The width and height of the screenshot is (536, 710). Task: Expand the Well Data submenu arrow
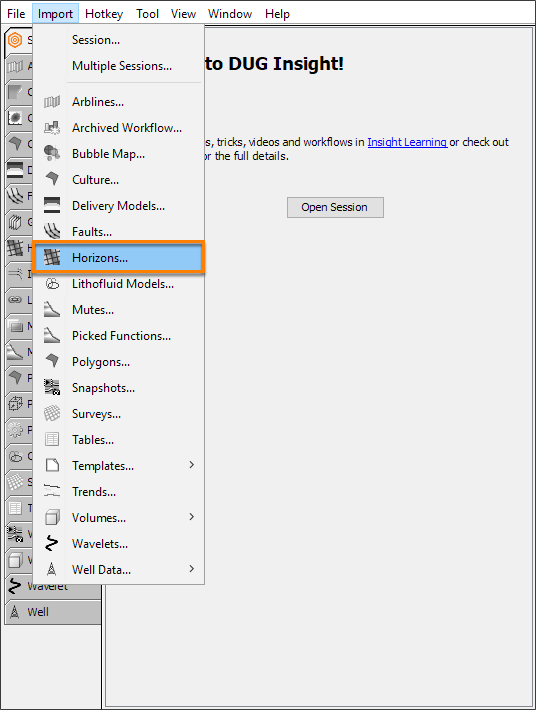[x=191, y=569]
